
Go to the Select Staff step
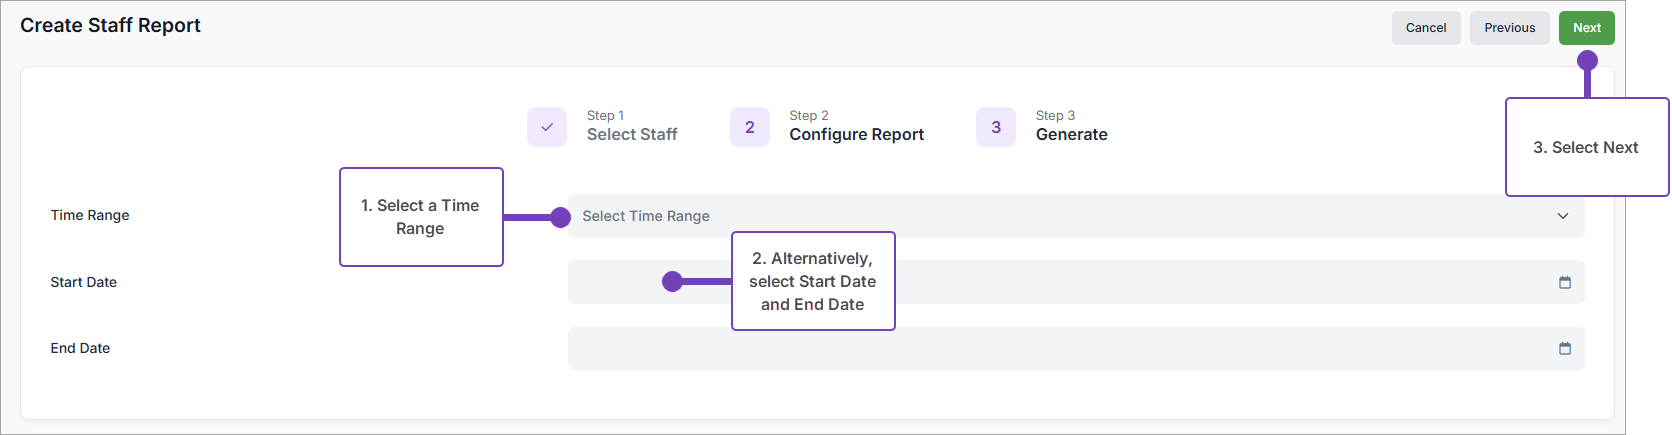coord(631,134)
